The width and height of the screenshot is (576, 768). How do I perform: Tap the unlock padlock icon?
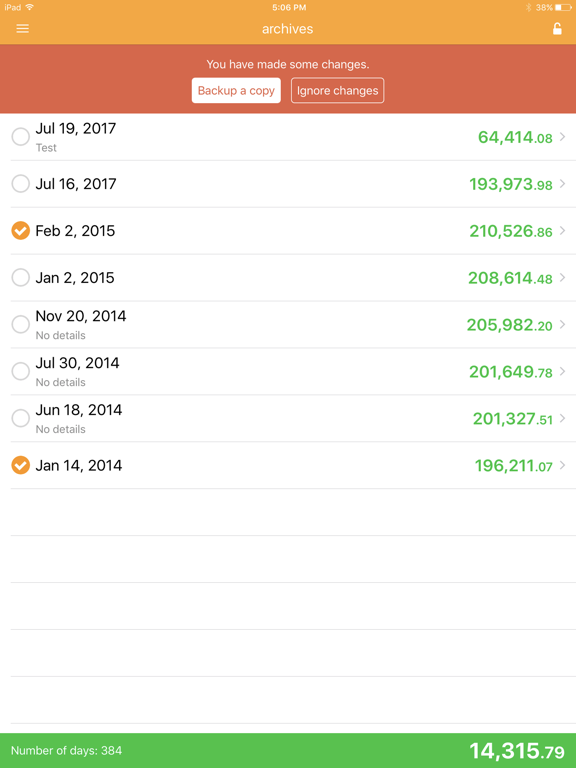(x=557, y=28)
